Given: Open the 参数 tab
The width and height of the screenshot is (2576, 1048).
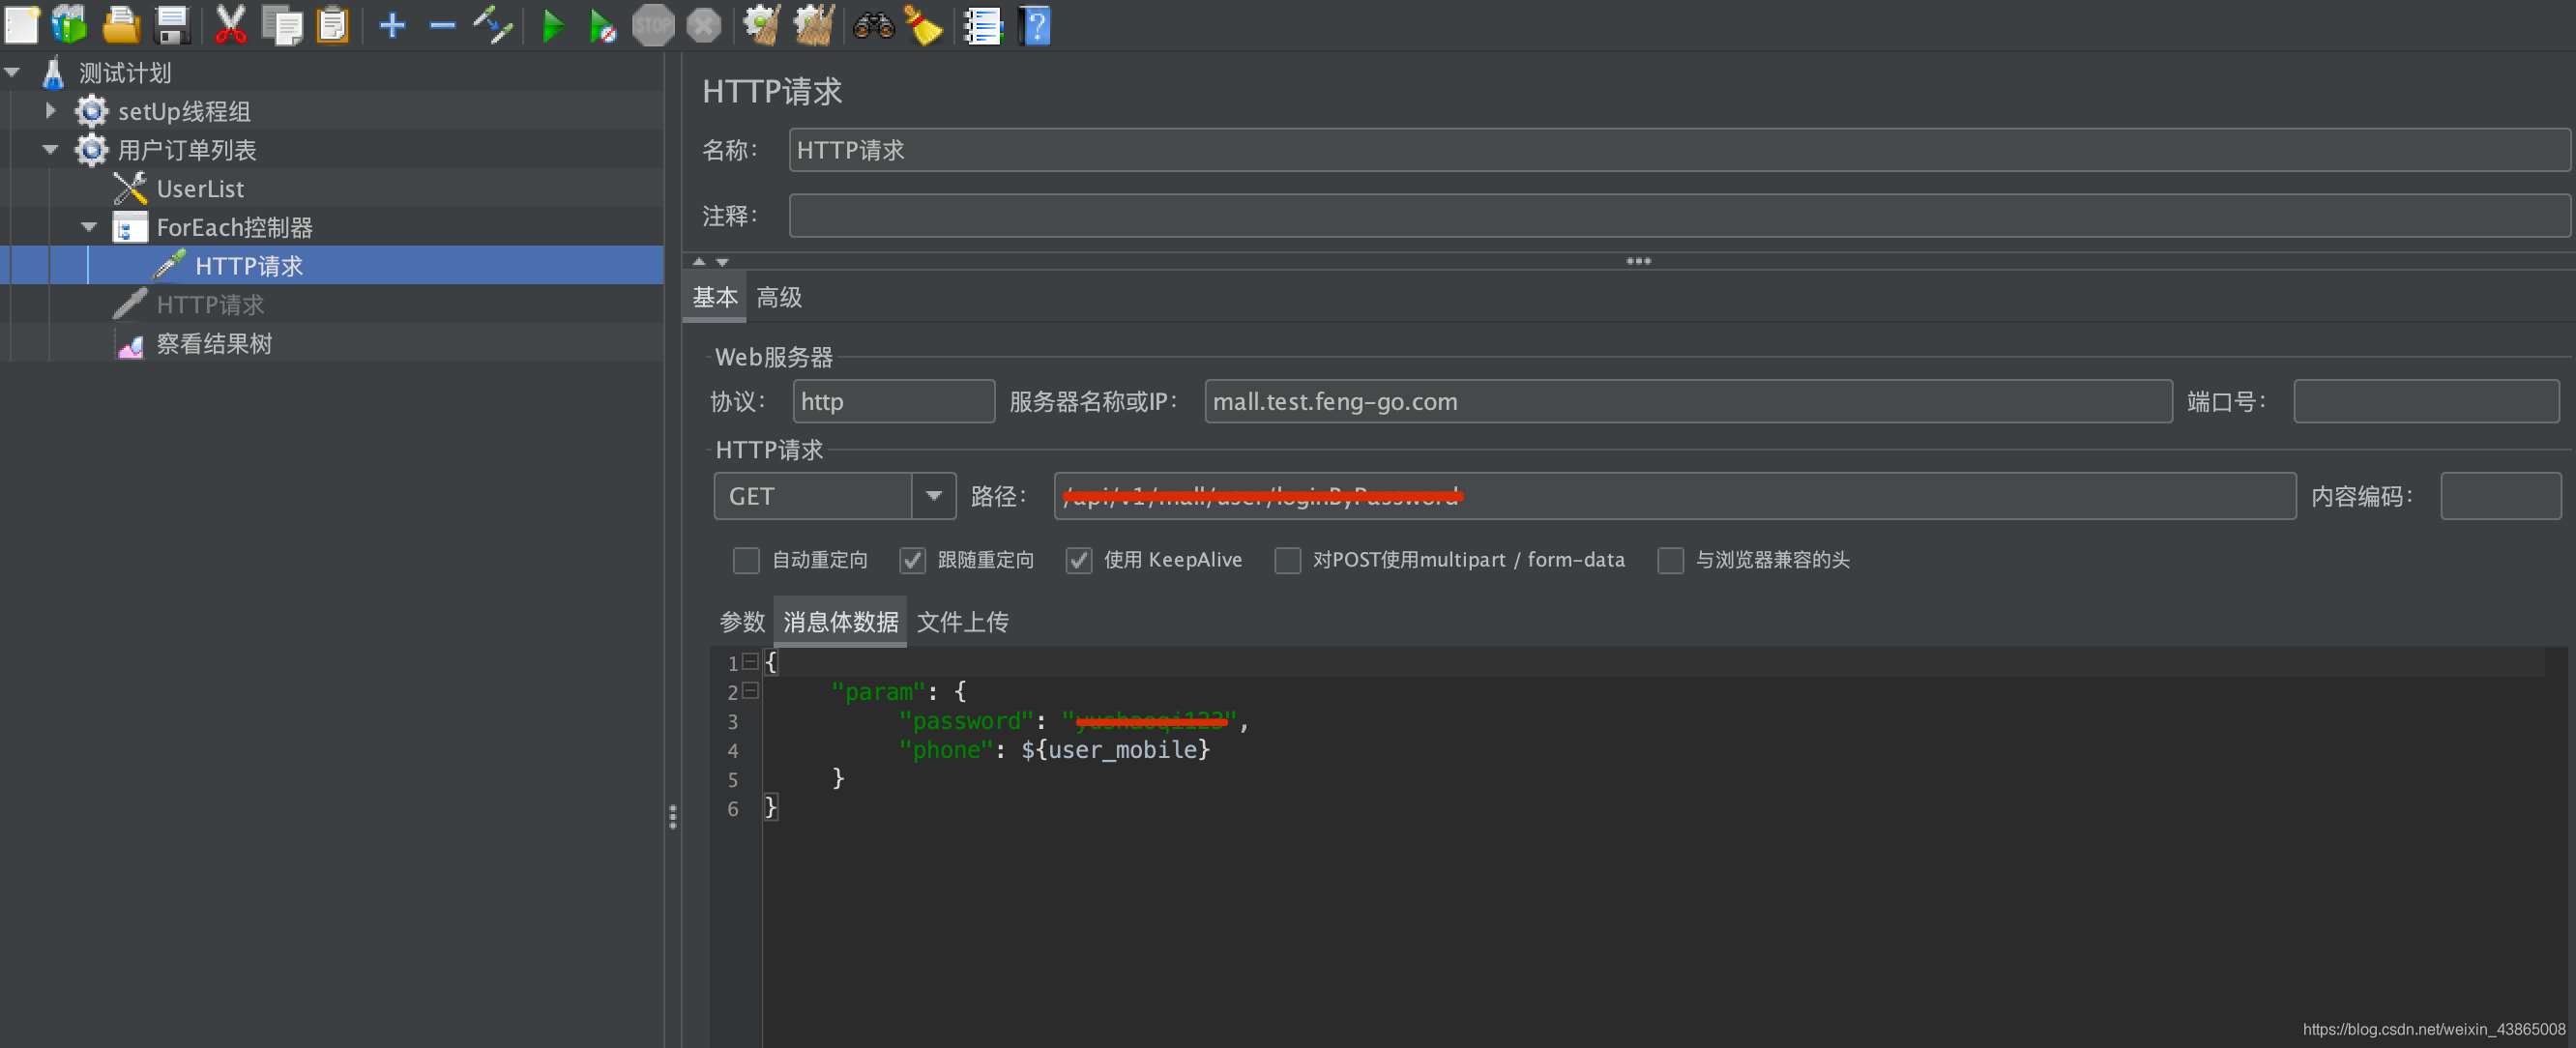Looking at the screenshot, I should [x=742, y=622].
